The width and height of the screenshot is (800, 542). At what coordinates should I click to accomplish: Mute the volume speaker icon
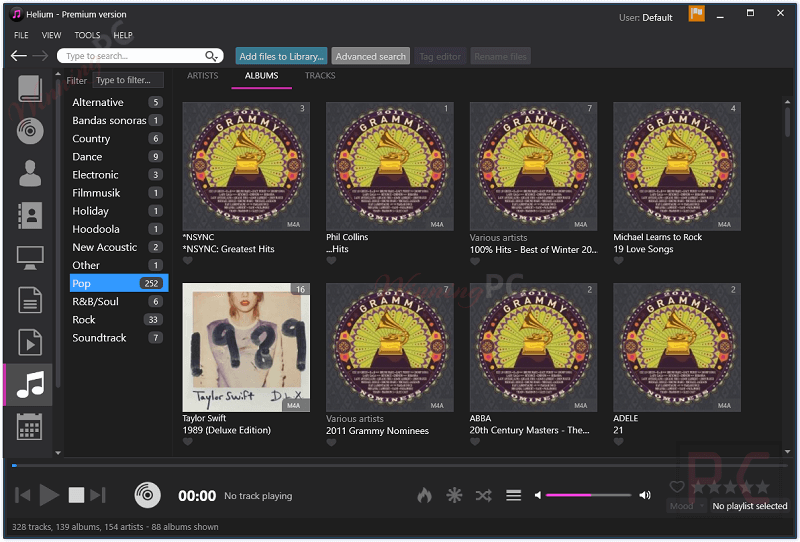tap(538, 495)
